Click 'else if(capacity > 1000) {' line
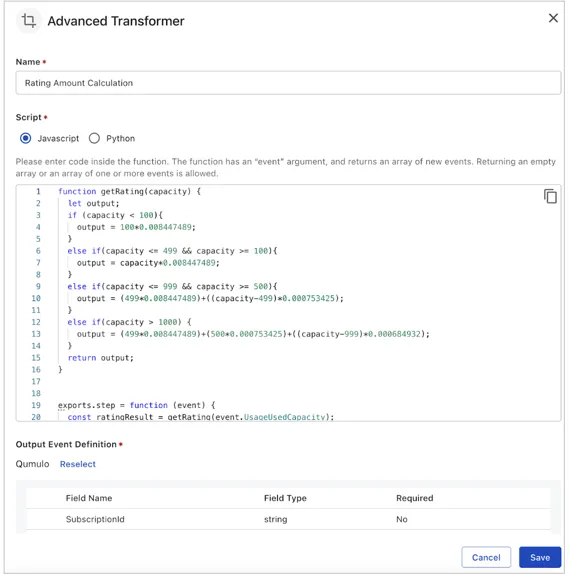This screenshot has height=578, width=569. point(129,322)
